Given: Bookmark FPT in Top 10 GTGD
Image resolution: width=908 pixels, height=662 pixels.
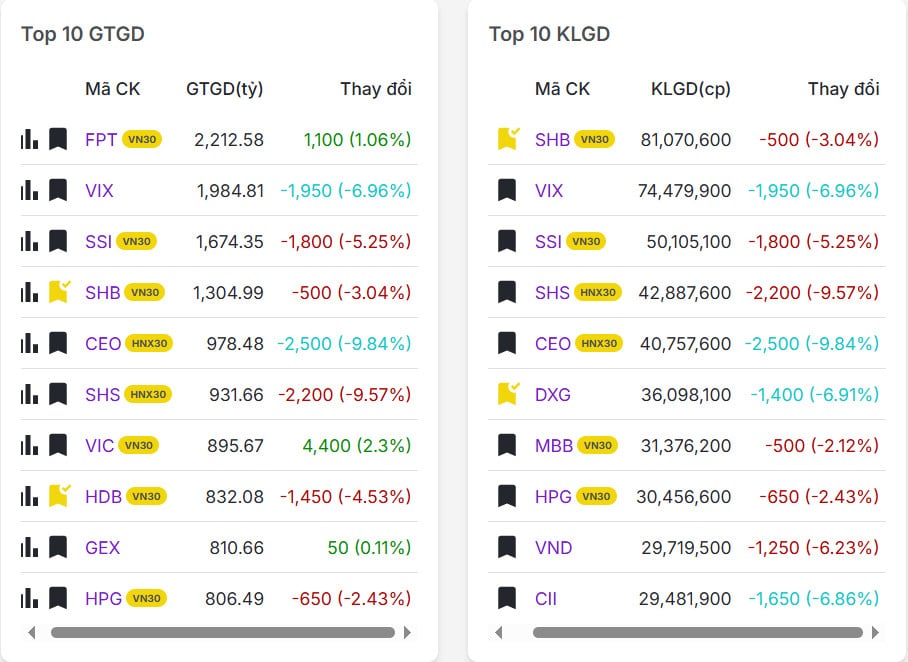Looking at the screenshot, I should [x=58, y=139].
